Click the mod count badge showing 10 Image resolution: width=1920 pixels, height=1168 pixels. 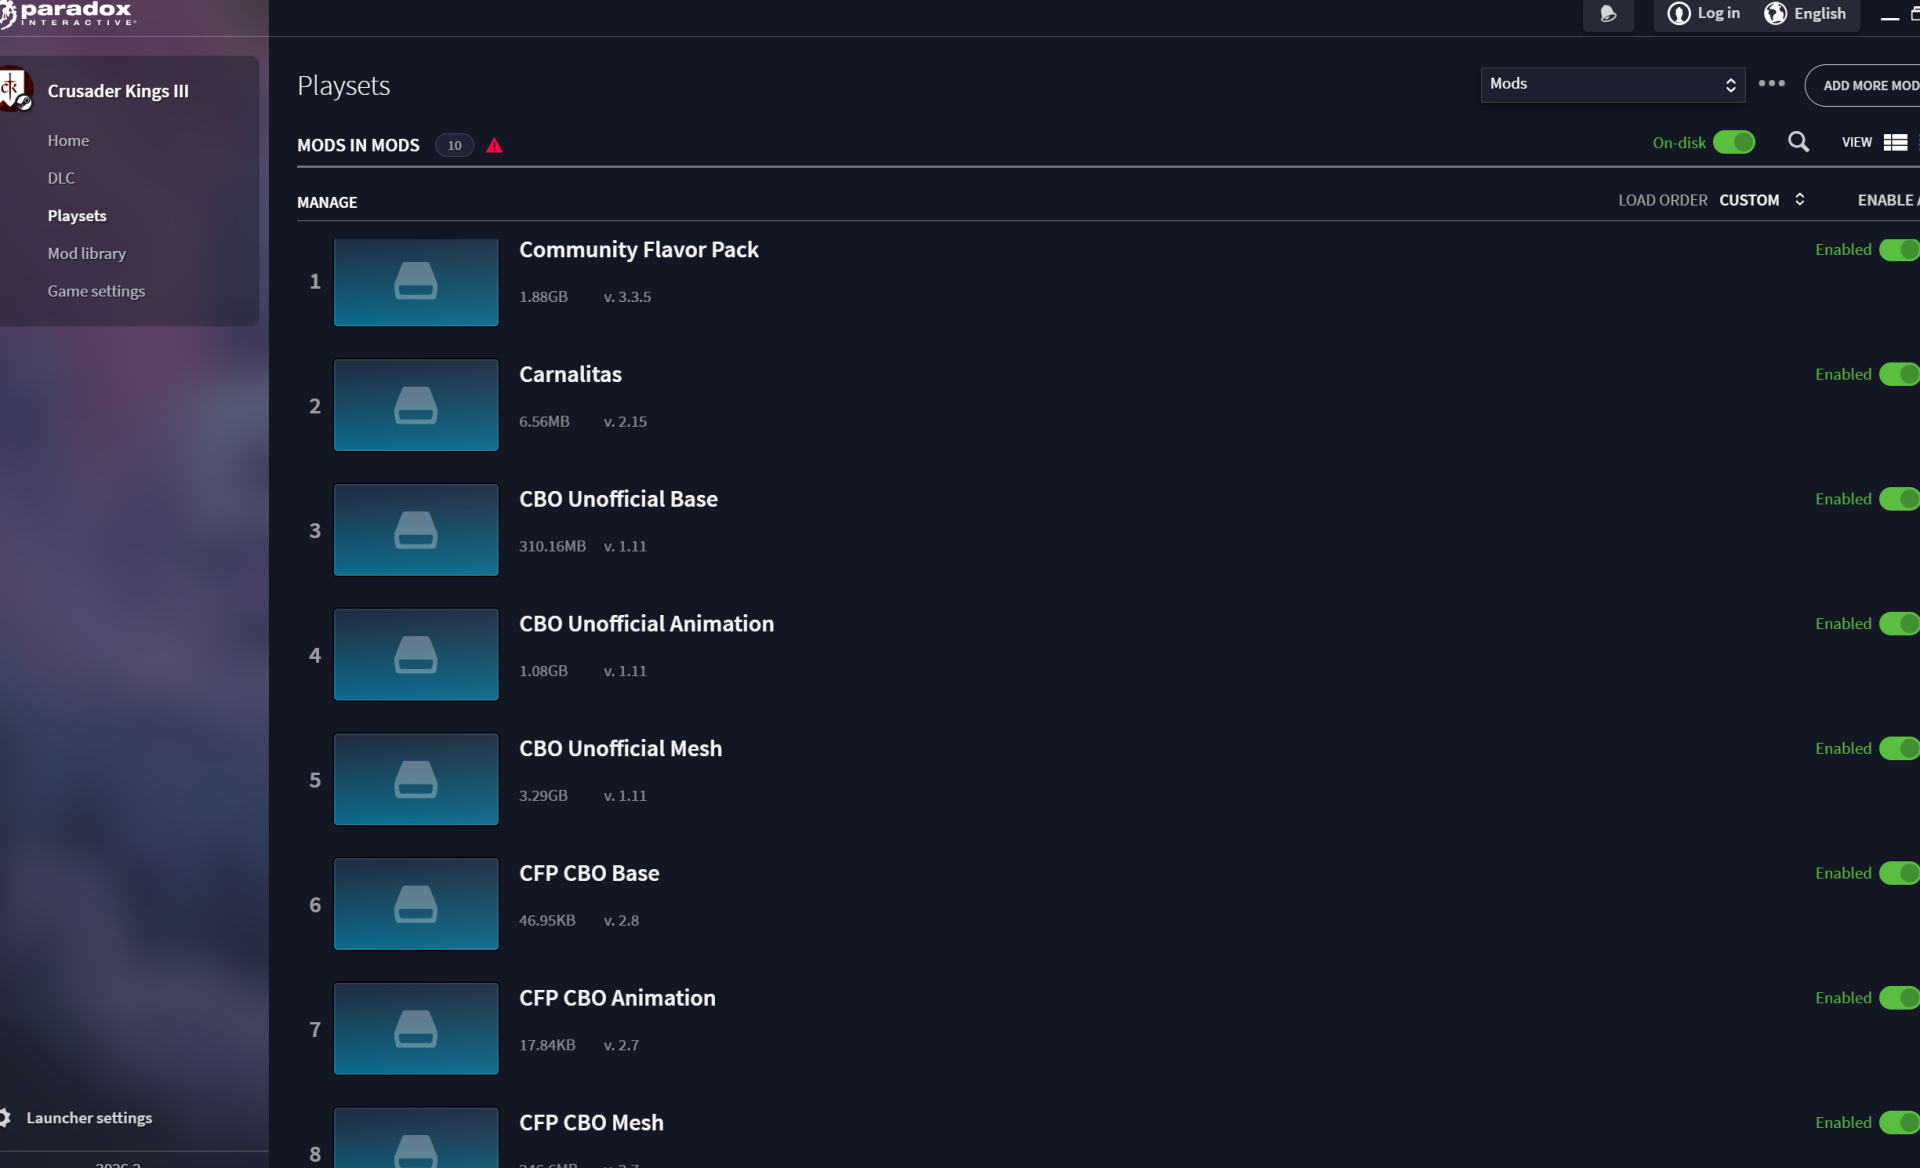454,145
